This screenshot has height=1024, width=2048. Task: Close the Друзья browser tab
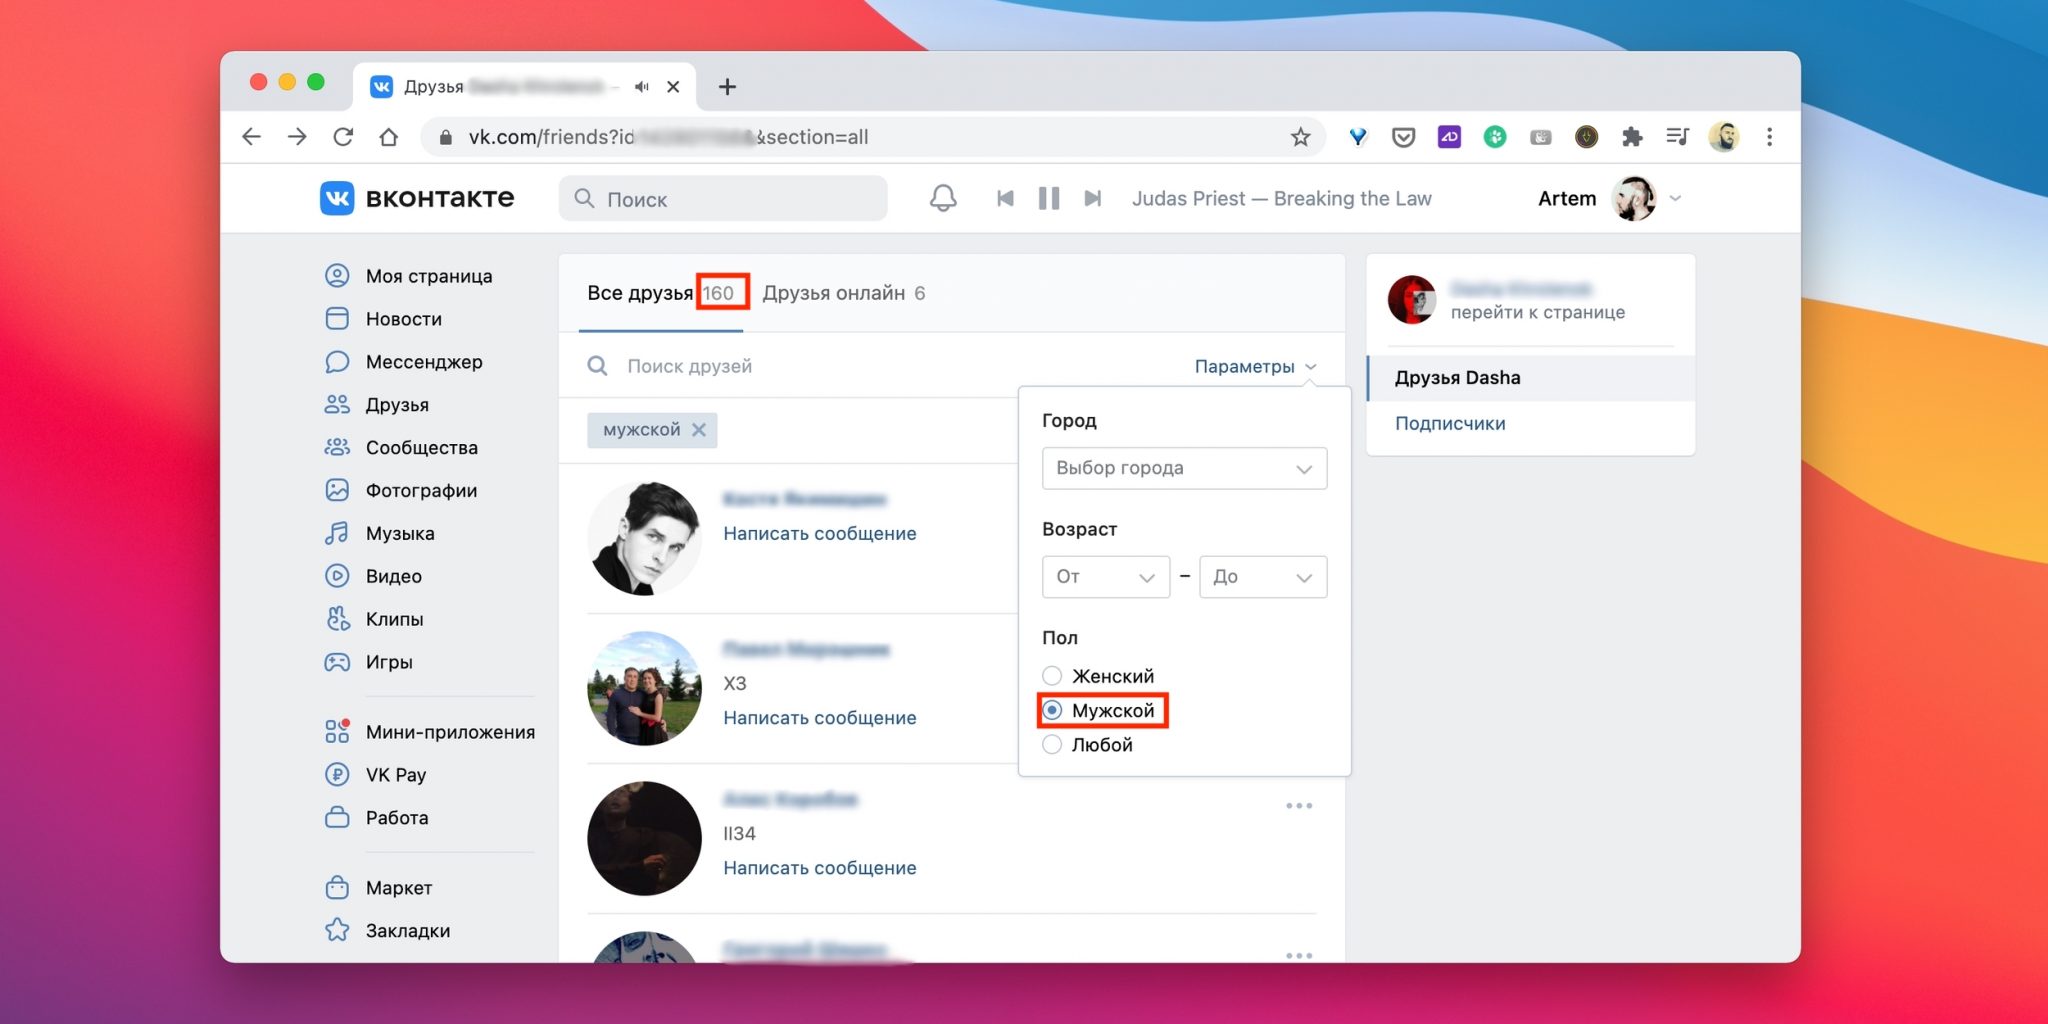673,87
